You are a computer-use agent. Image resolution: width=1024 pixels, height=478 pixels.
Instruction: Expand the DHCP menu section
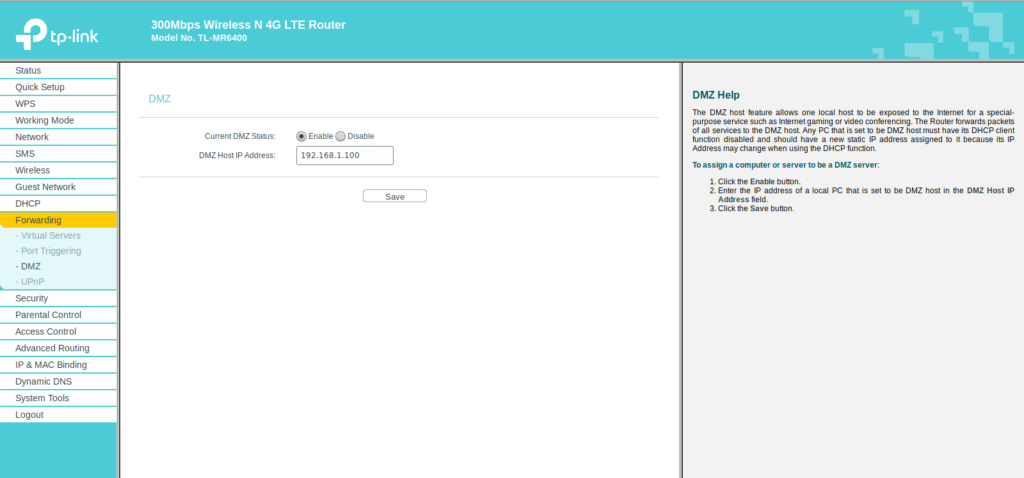click(x=28, y=203)
